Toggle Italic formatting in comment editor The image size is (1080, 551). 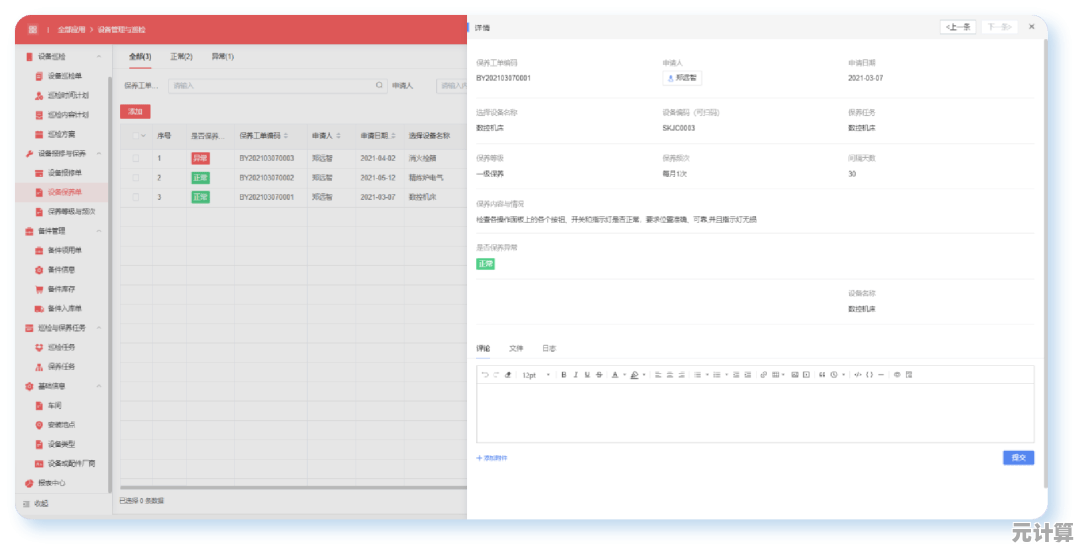pos(575,375)
